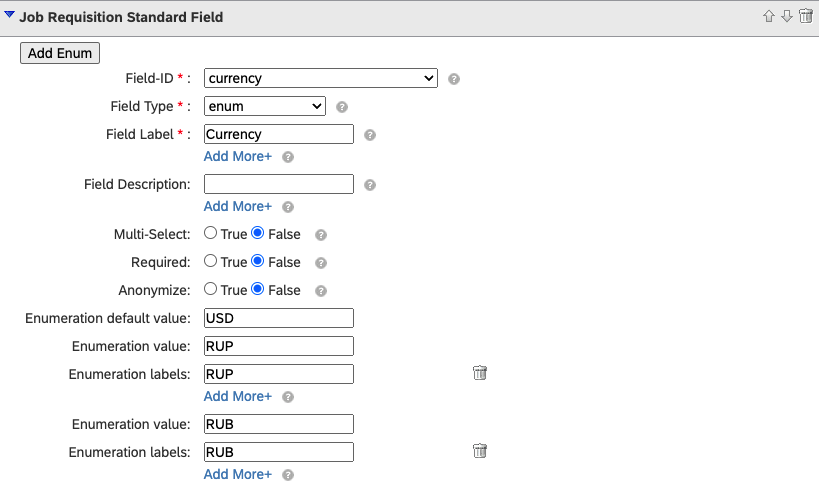
Task: Set Anonymize to True
Action: (210, 289)
